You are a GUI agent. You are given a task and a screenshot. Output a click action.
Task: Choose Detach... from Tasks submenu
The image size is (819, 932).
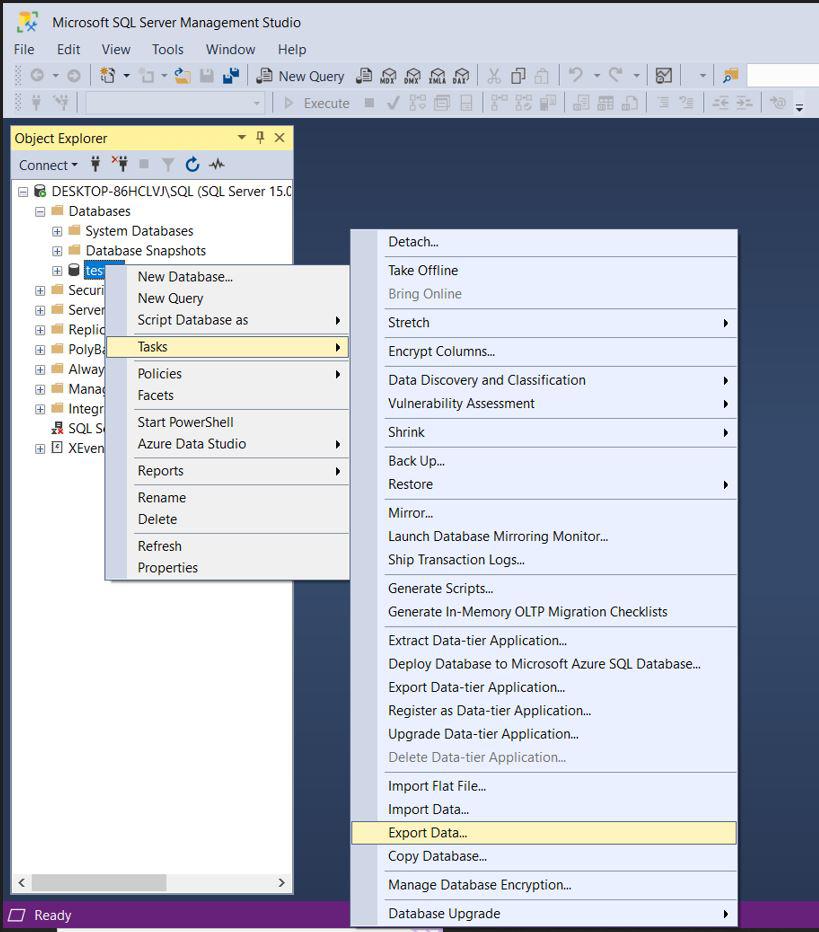544,242
